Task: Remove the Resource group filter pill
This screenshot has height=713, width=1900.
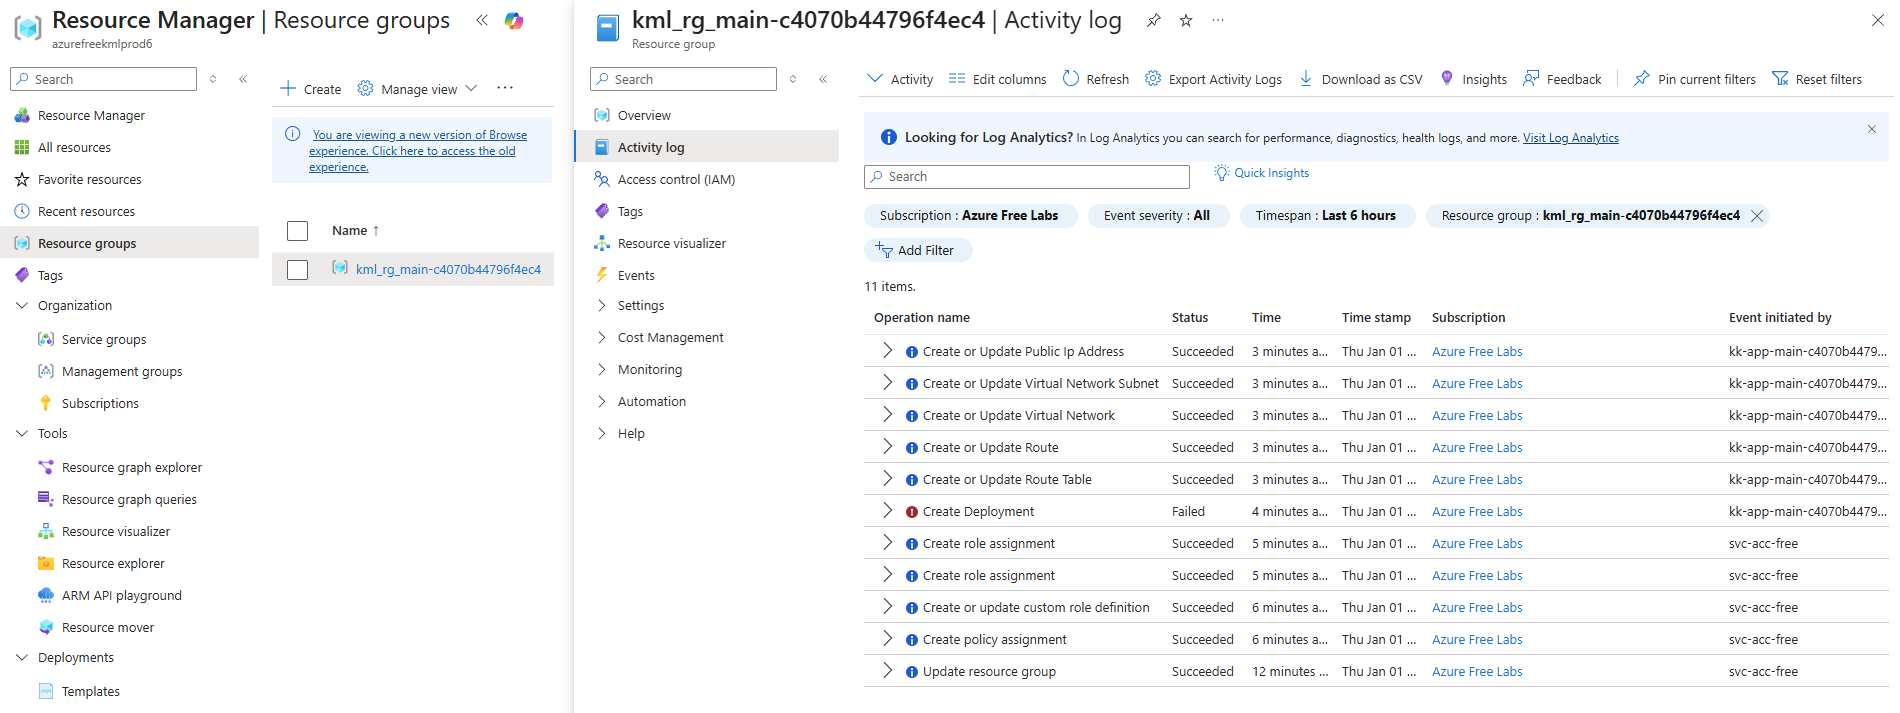Action: (1757, 216)
